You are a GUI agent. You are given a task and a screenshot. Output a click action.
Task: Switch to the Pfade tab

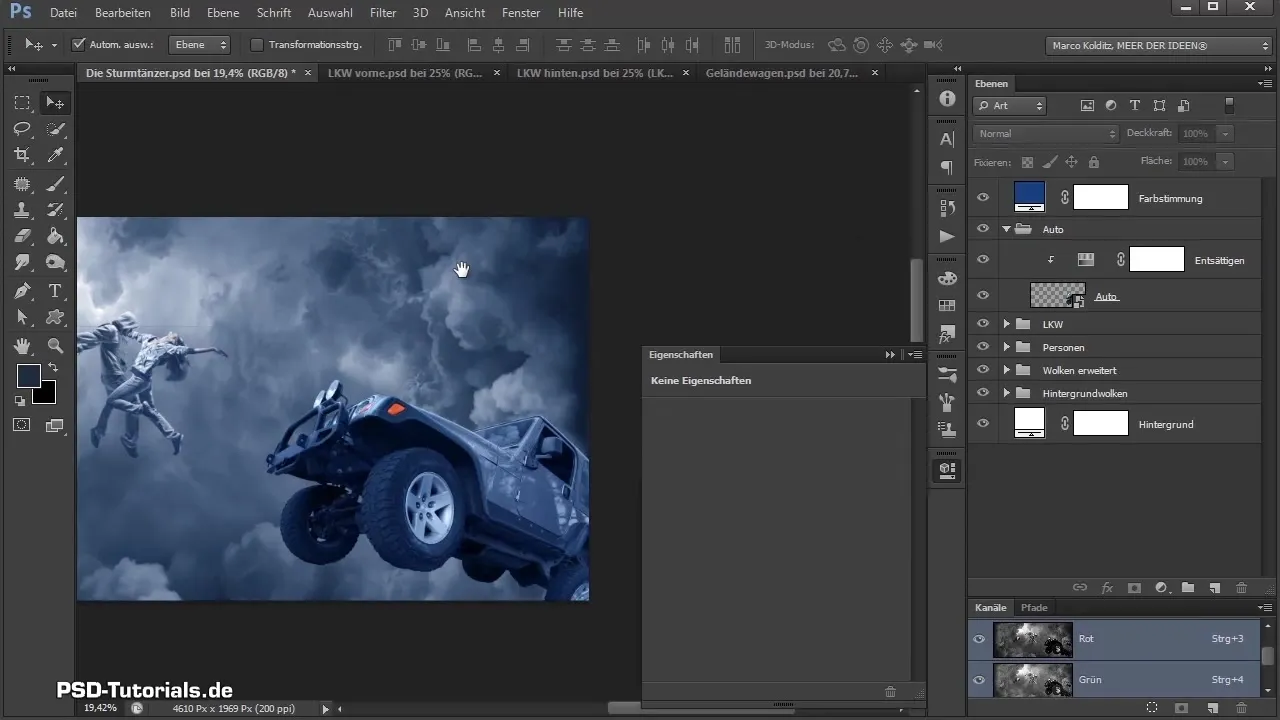pos(1034,608)
